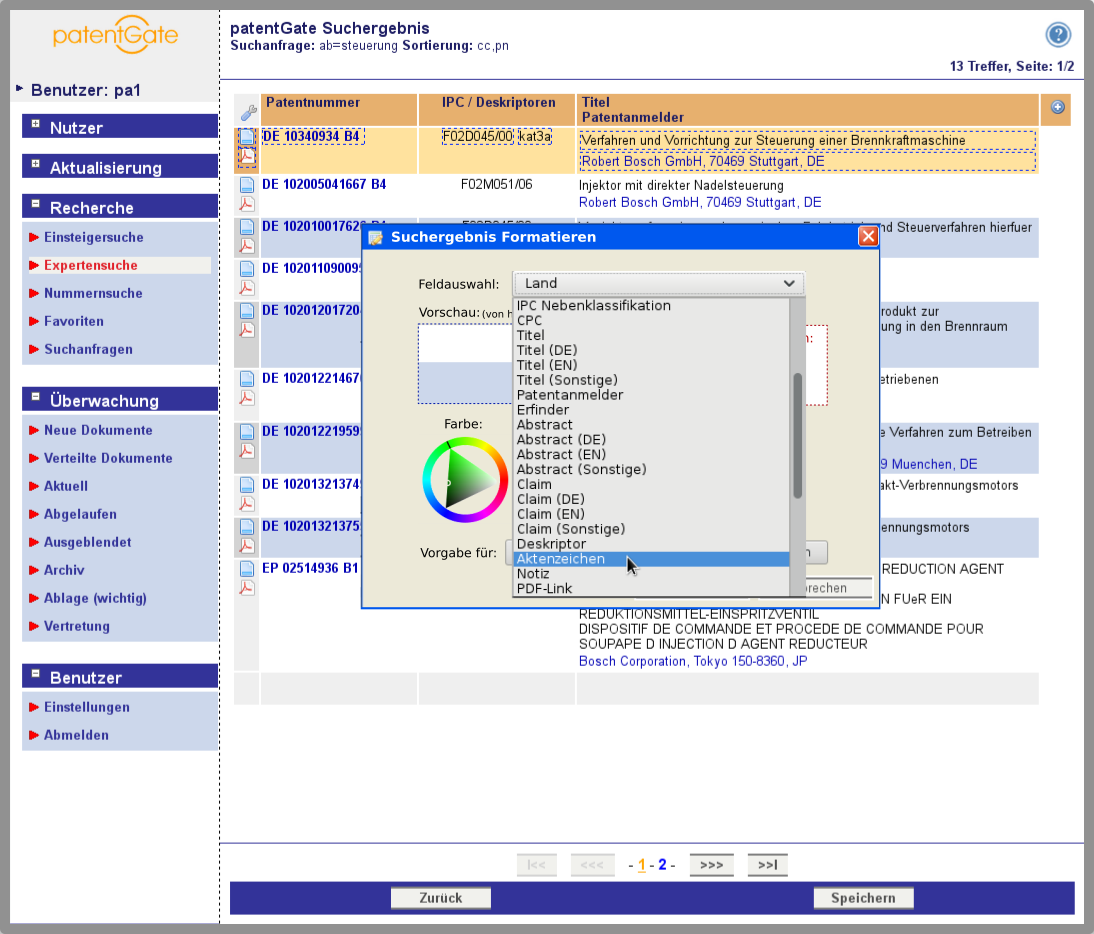Image resolution: width=1094 pixels, height=934 pixels.
Task: Open patent DE 10340934 B4 link
Action: pyautogui.click(x=311, y=136)
